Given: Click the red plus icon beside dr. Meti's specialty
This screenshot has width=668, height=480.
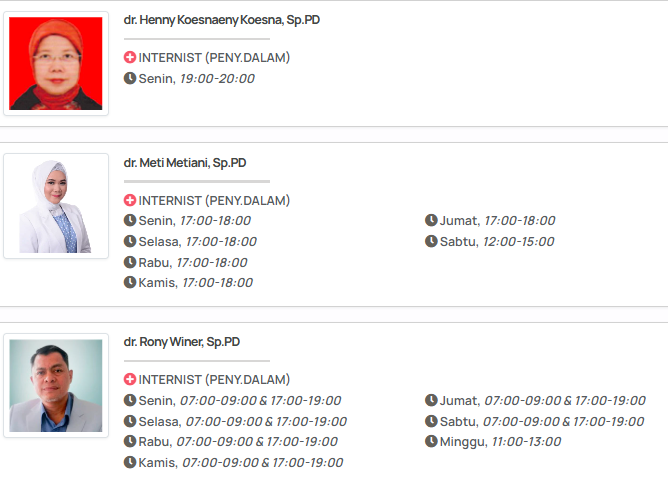Looking at the screenshot, I should 130,201.
